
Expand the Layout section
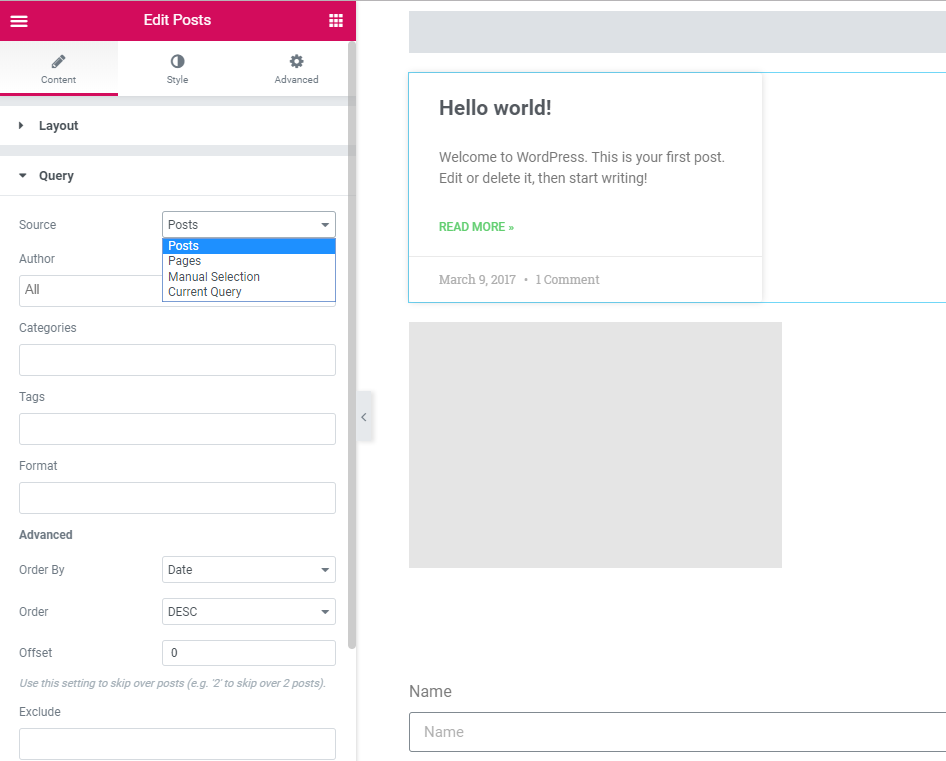(58, 126)
